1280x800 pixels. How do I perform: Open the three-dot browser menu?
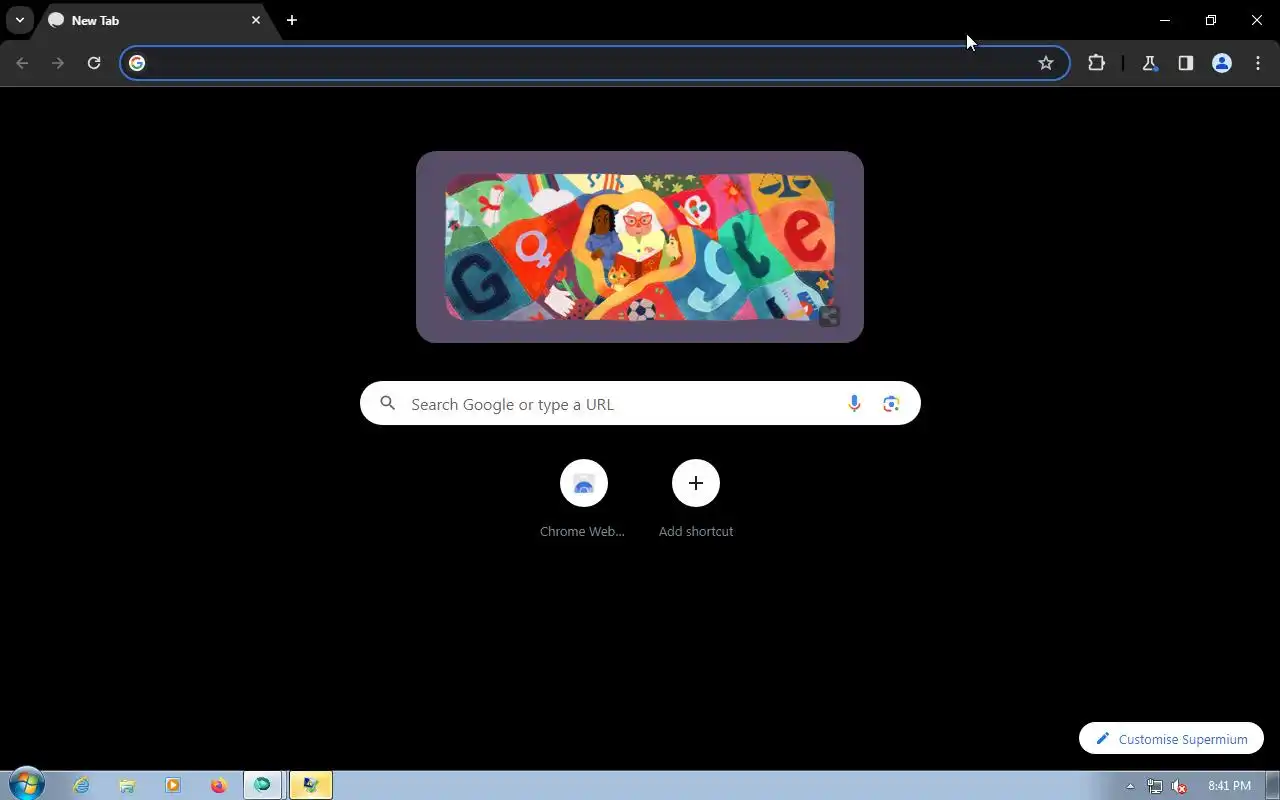(x=1257, y=63)
